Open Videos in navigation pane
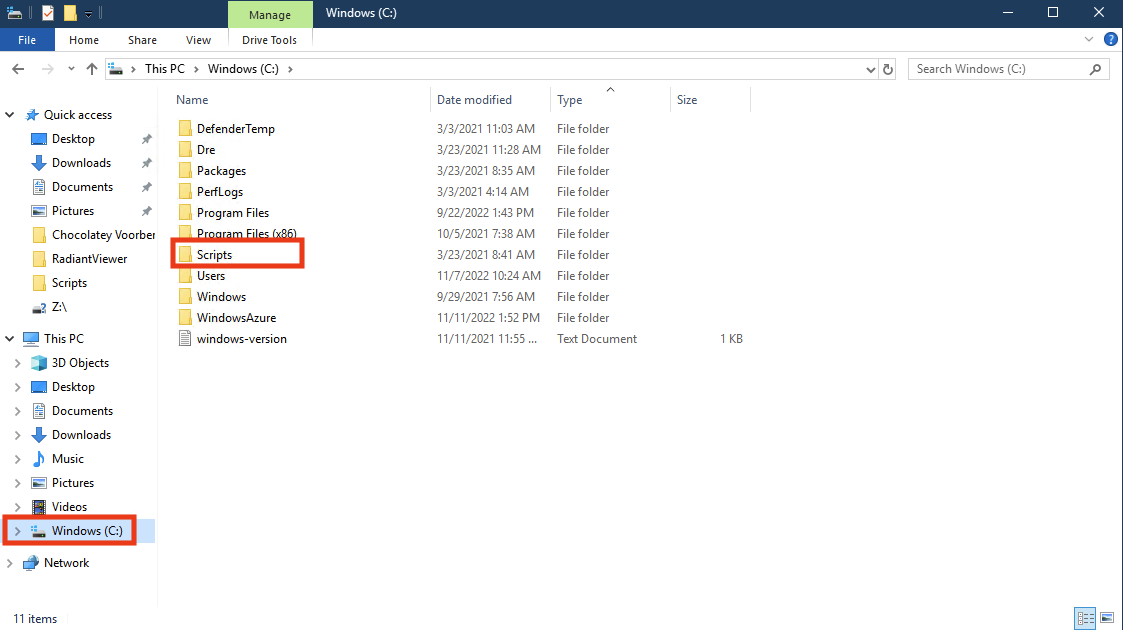The width and height of the screenshot is (1123, 630). 69,507
